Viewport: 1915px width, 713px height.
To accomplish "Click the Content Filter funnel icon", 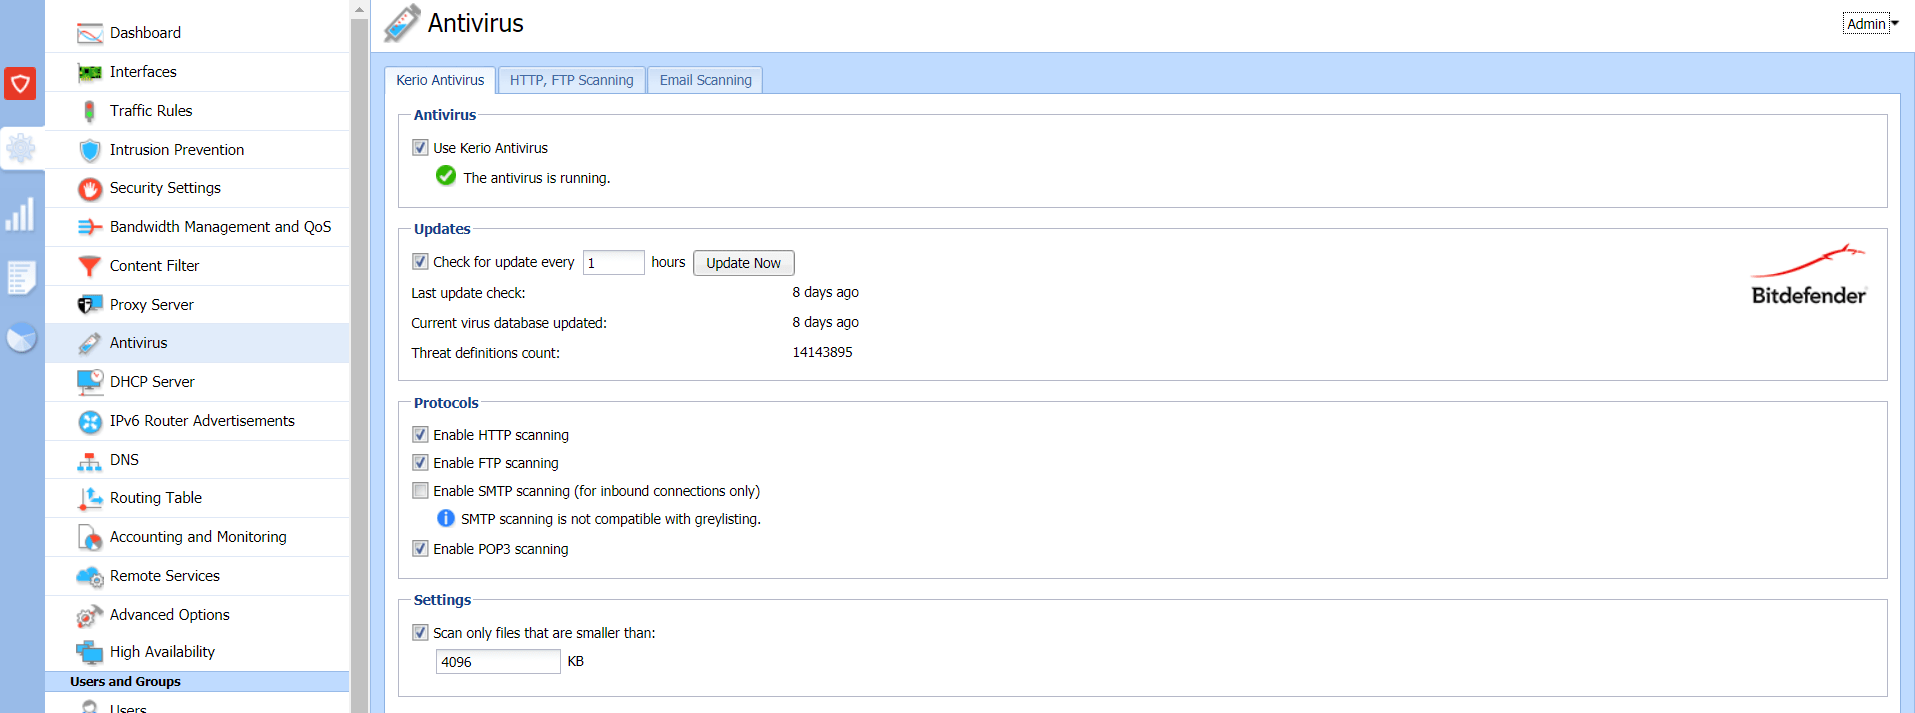I will tap(90, 266).
